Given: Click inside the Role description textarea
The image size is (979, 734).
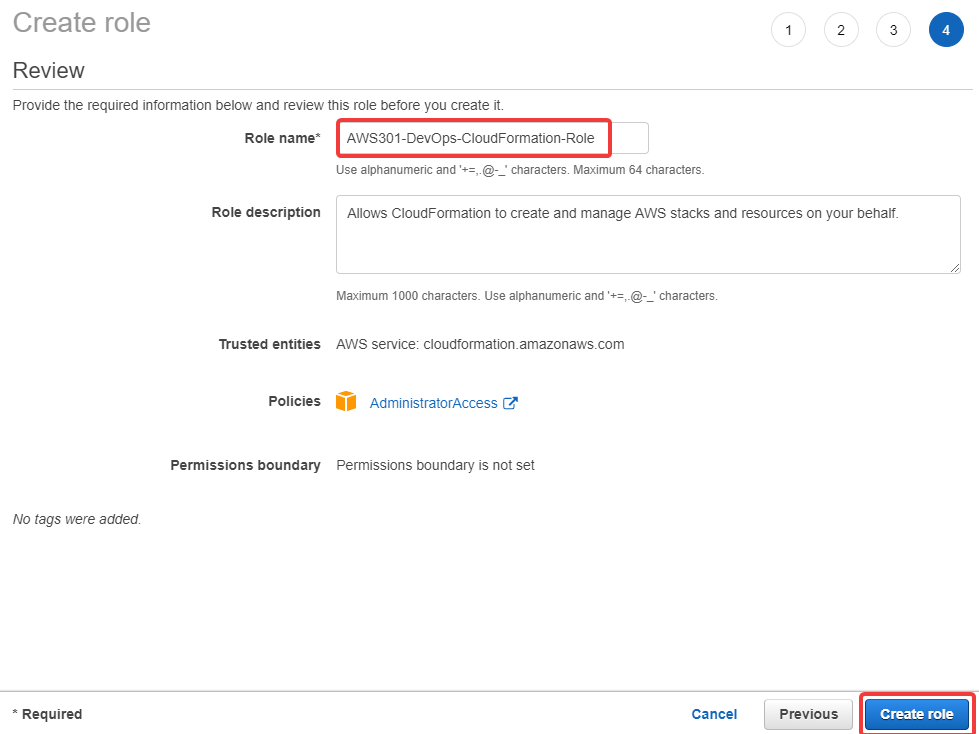Looking at the screenshot, I should (x=648, y=234).
